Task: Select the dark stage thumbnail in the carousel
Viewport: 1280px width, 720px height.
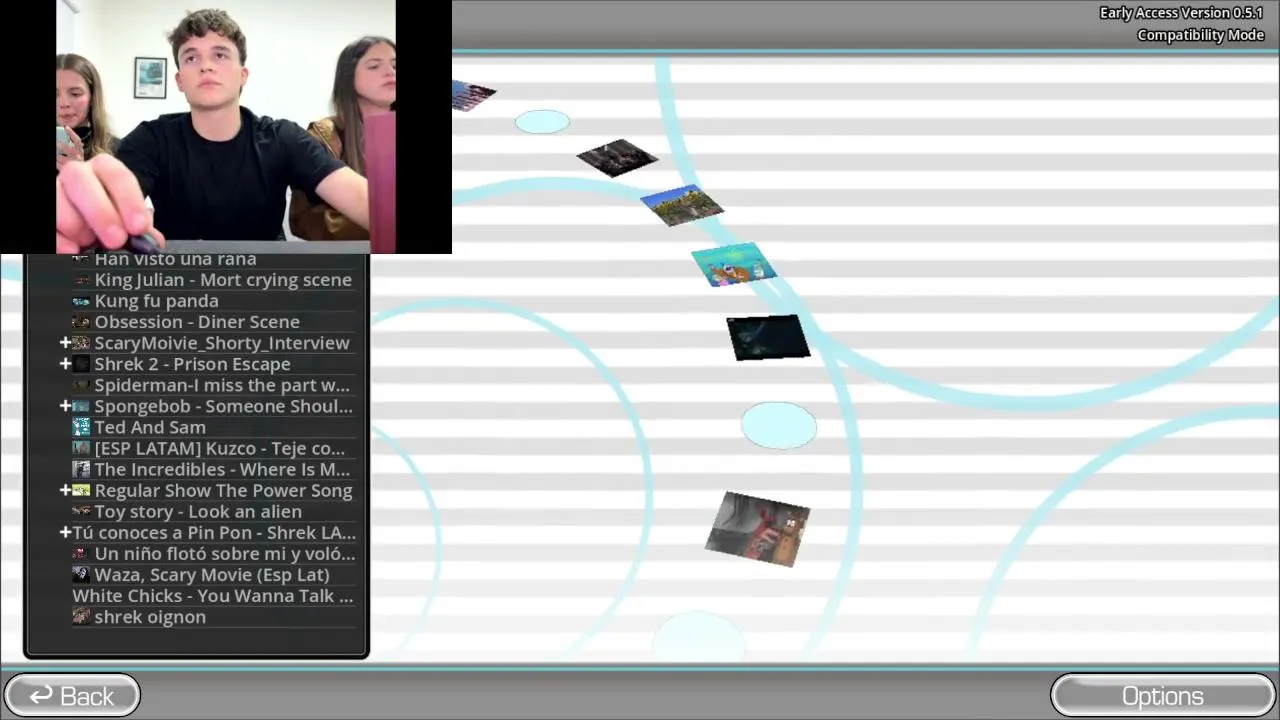Action: 617,158
